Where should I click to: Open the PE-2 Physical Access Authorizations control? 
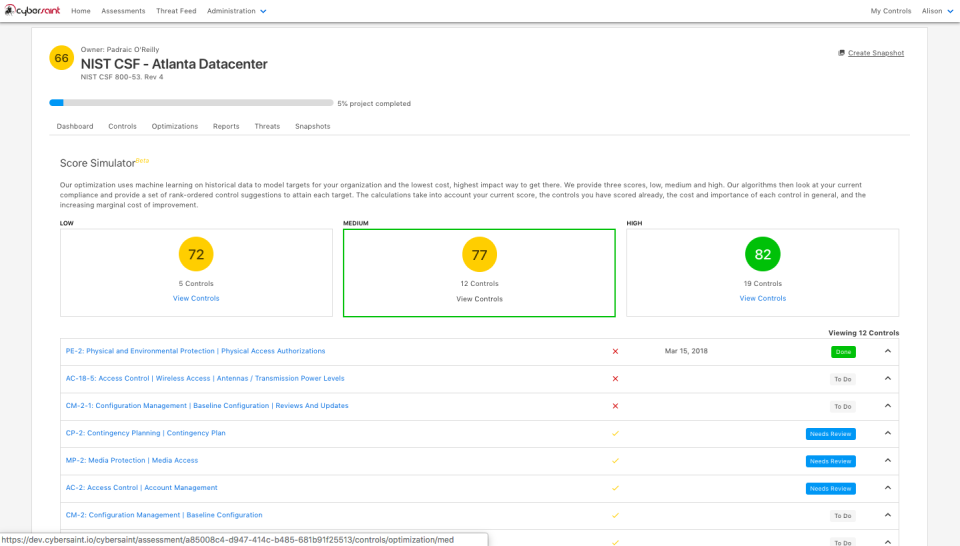[195, 351]
